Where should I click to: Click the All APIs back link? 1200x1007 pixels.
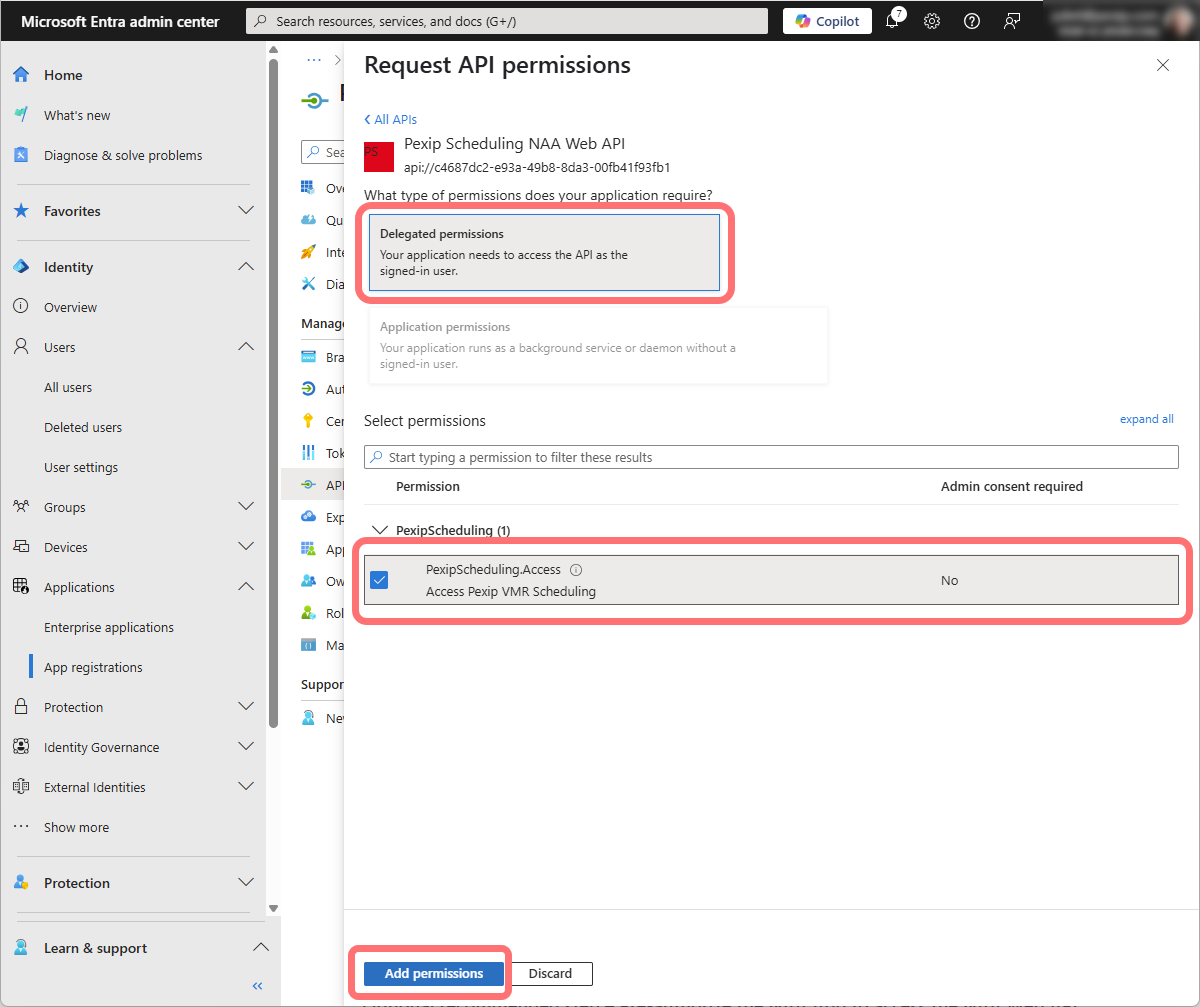point(391,119)
